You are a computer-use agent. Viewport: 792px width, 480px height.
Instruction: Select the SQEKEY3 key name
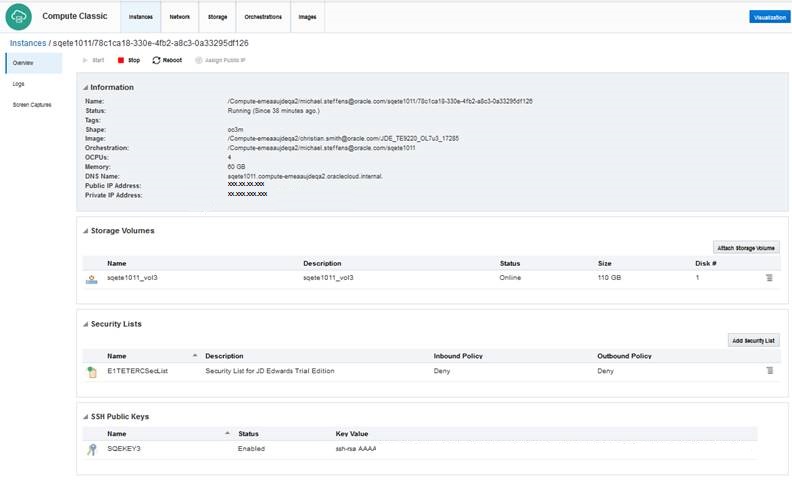tap(124, 449)
